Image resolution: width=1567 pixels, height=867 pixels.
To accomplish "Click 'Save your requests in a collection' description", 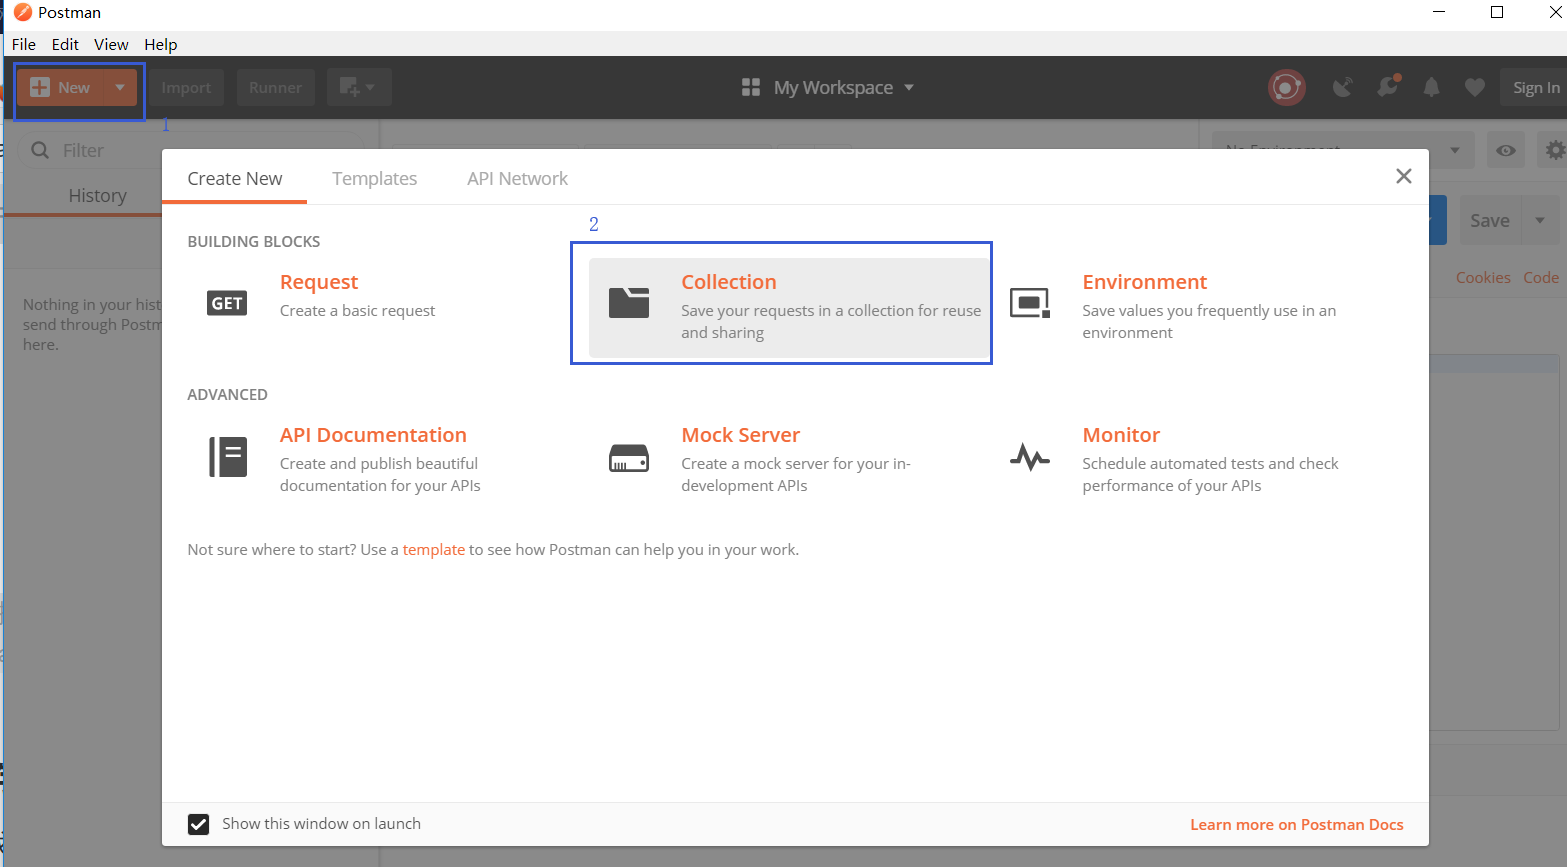I will point(831,322).
